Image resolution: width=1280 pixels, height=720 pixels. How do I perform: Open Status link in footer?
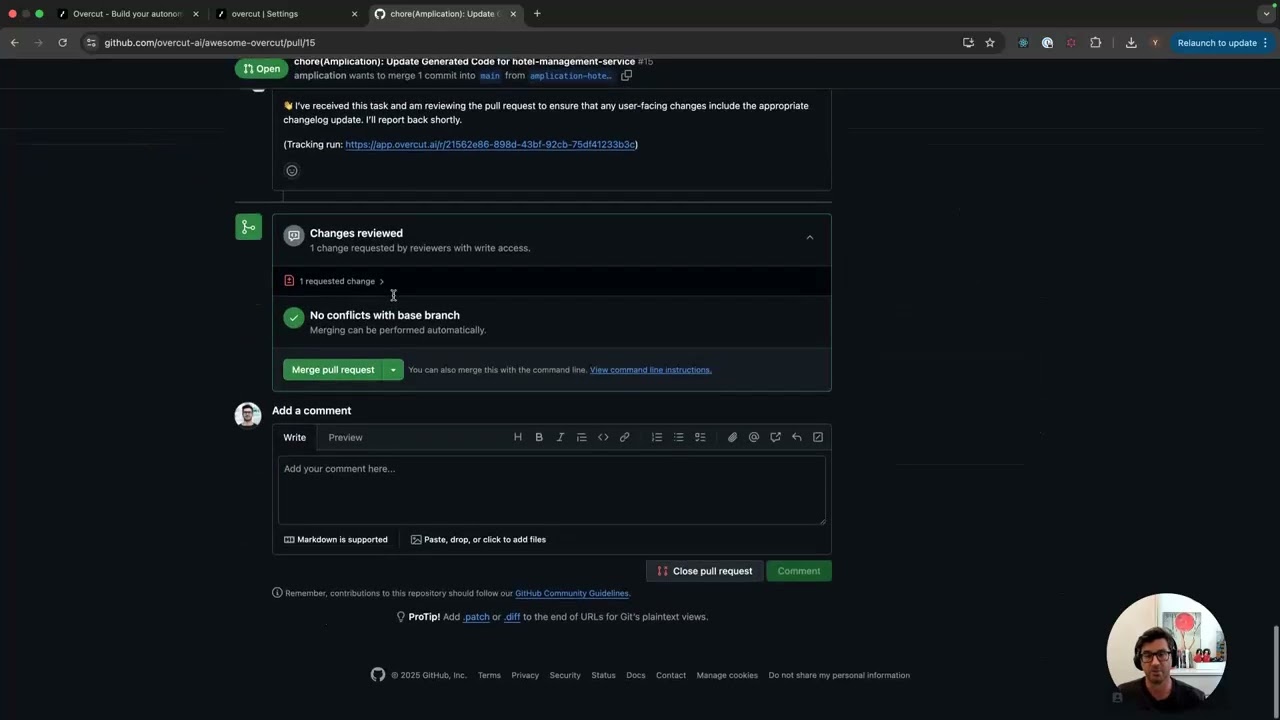(603, 675)
